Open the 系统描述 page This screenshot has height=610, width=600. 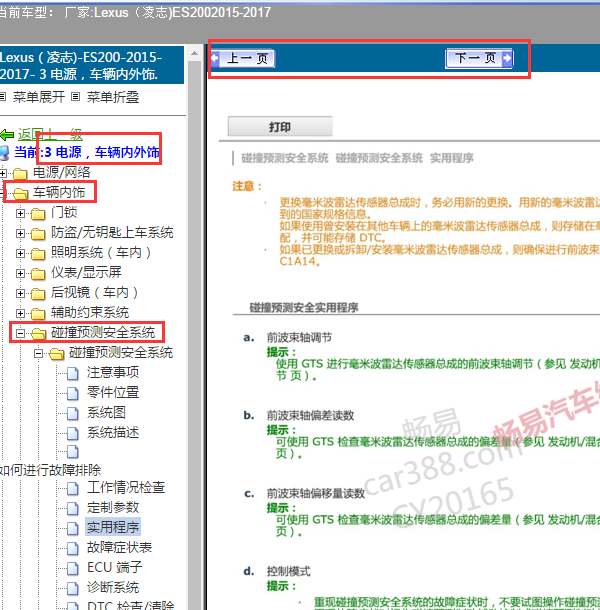pyautogui.click(x=113, y=432)
